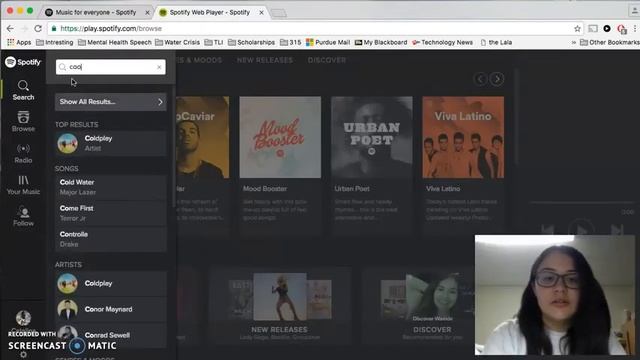
Task: Reload the page
Action: [38, 29]
